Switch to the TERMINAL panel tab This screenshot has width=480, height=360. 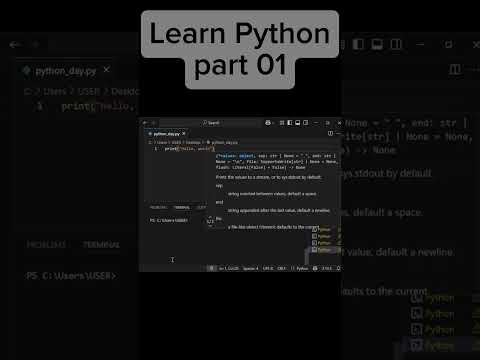[x=182, y=207]
